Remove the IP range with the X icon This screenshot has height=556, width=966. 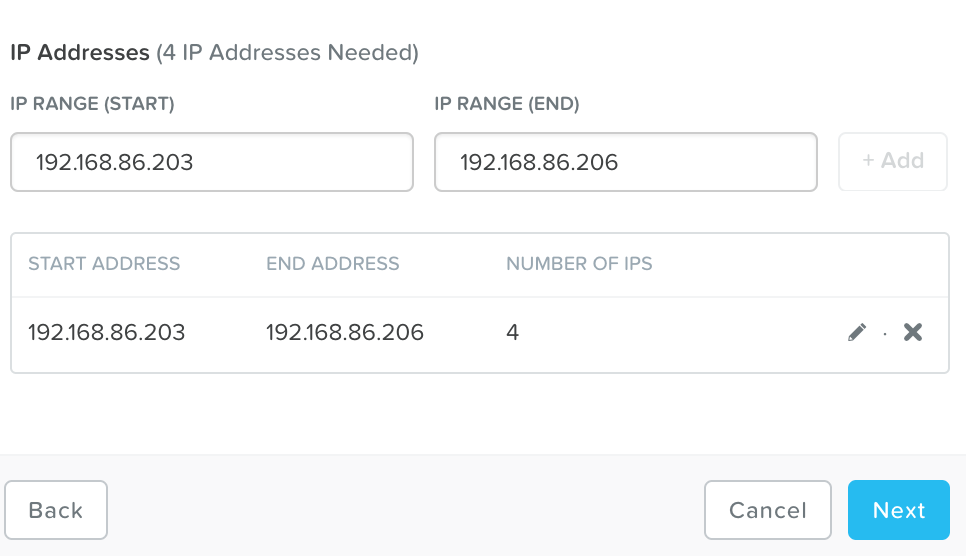click(912, 333)
